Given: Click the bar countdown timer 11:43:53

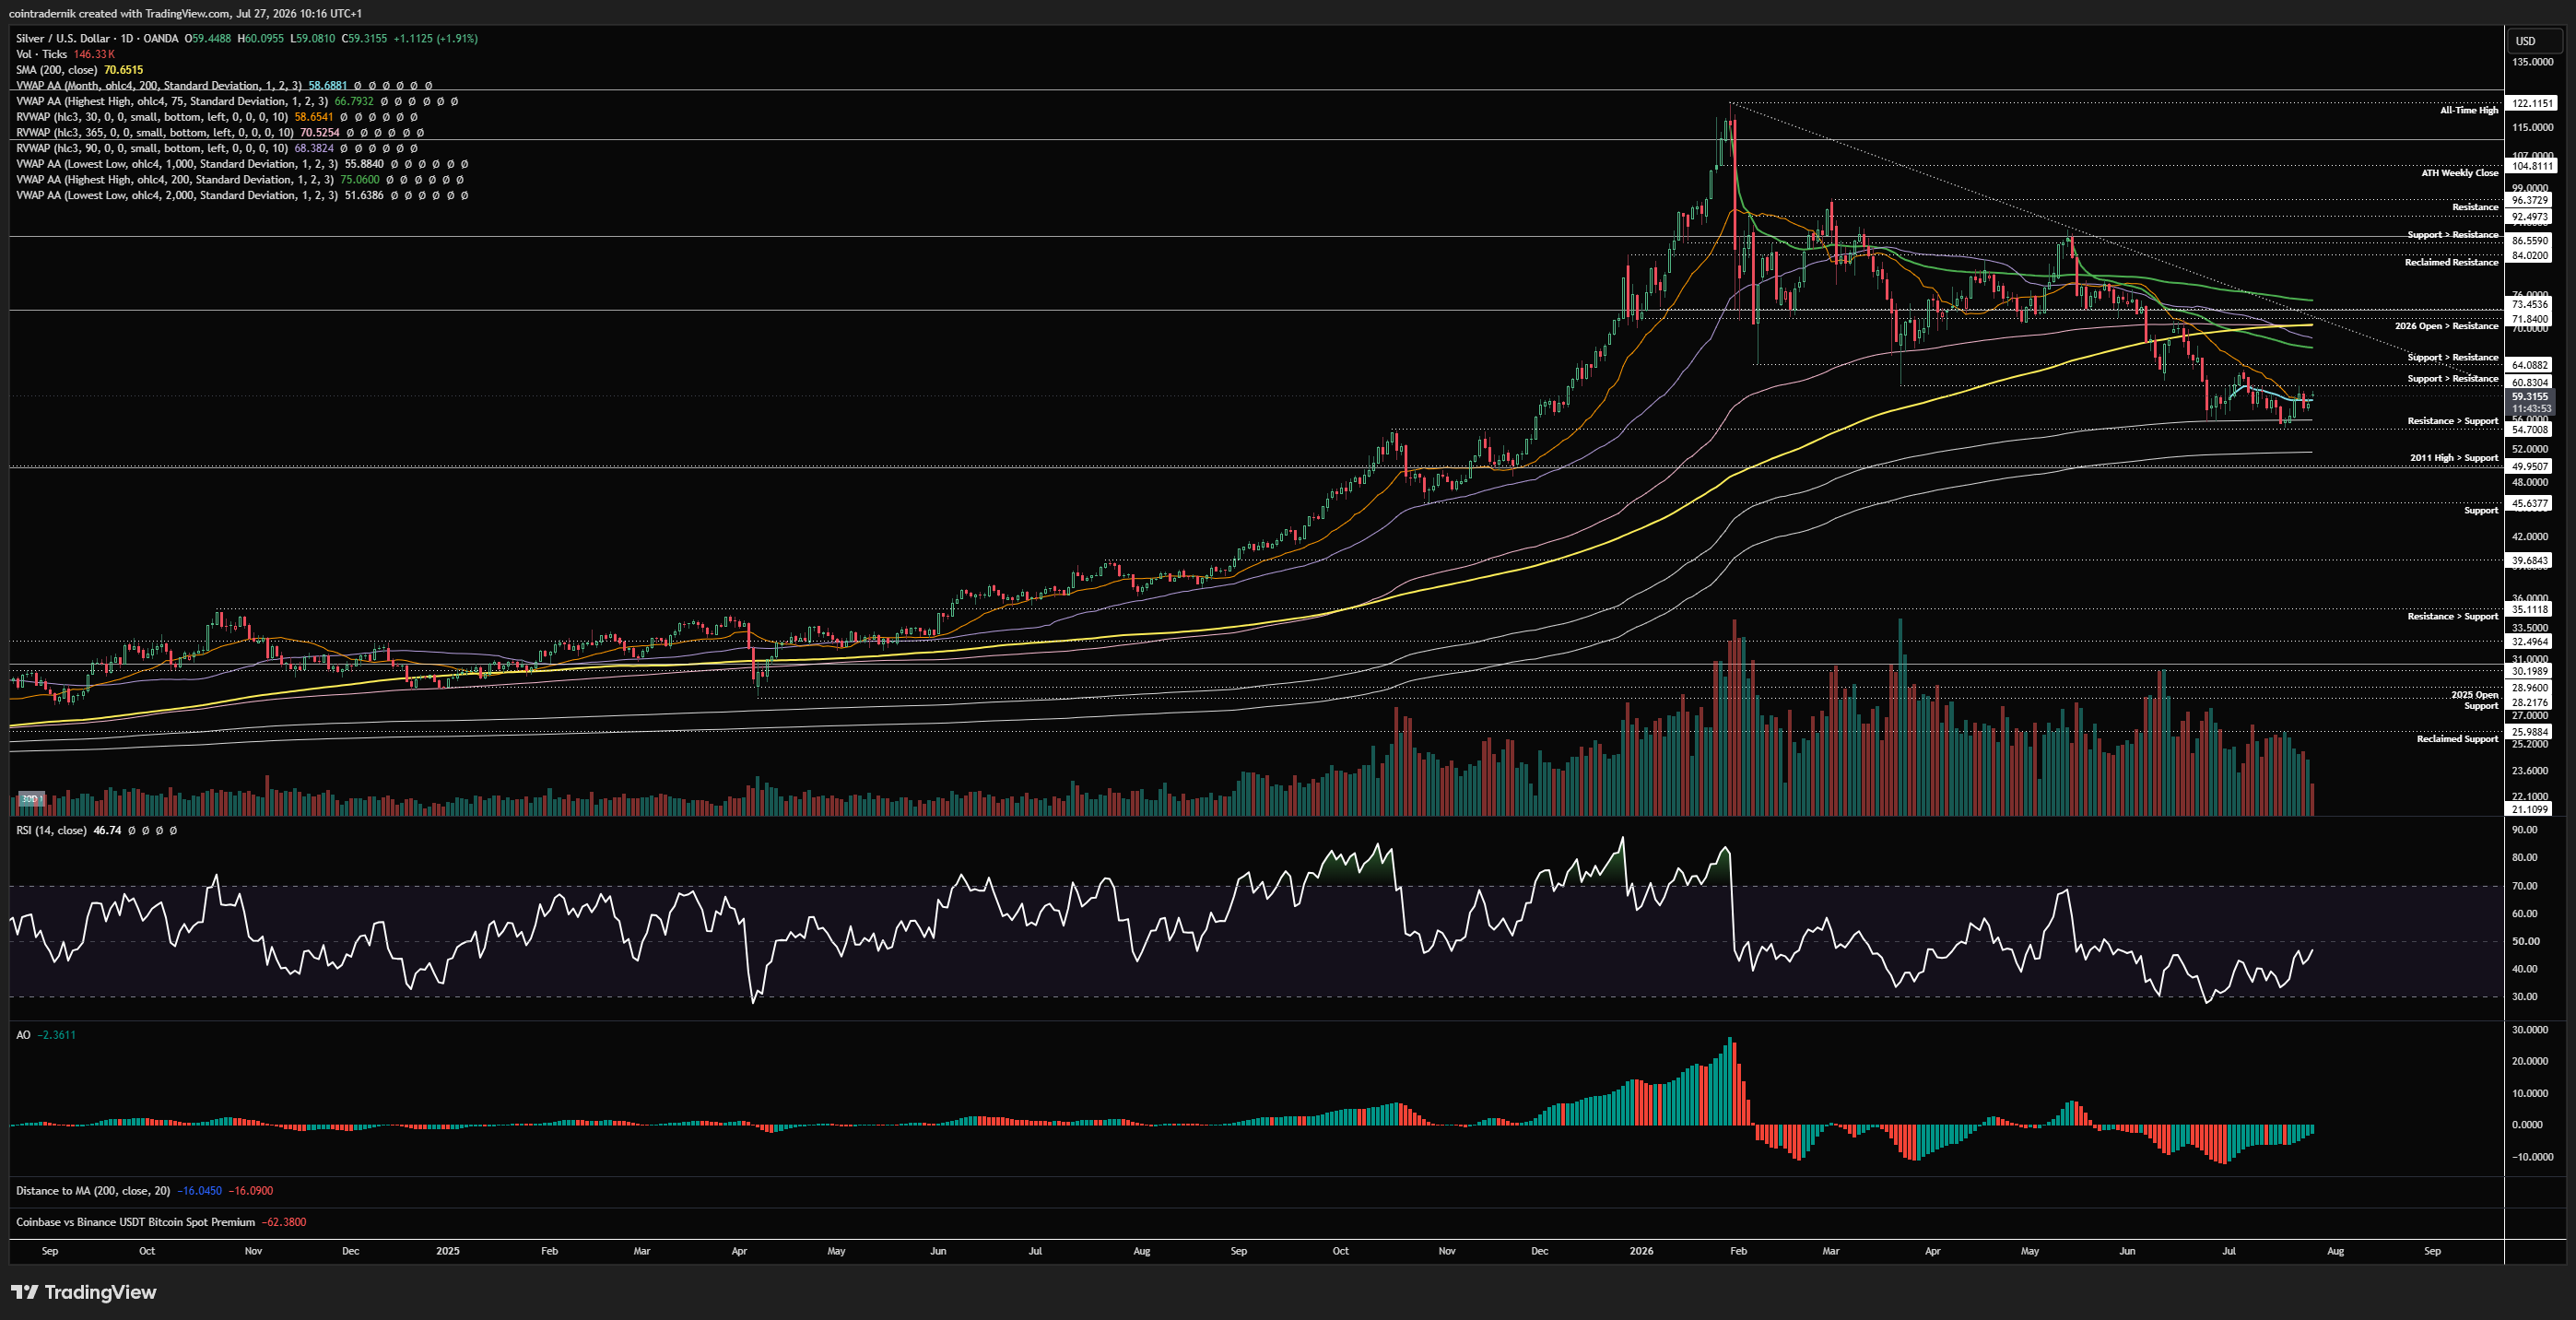Looking at the screenshot, I should tap(2530, 409).
